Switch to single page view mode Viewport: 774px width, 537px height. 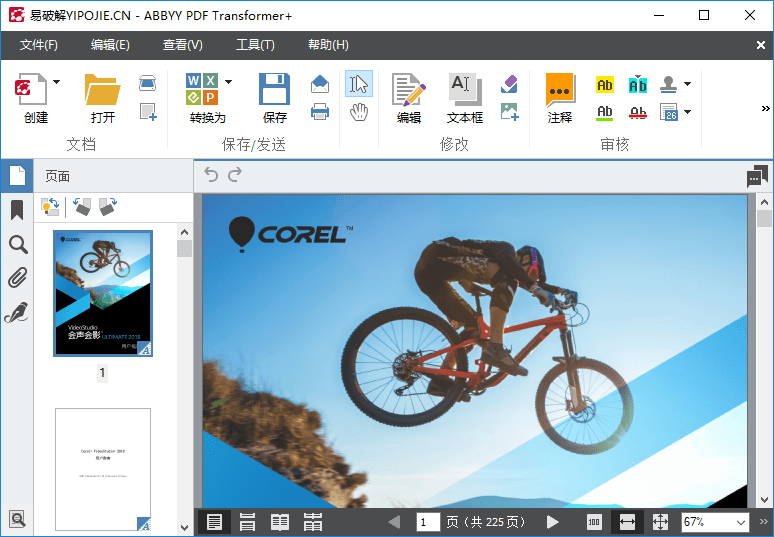214,522
